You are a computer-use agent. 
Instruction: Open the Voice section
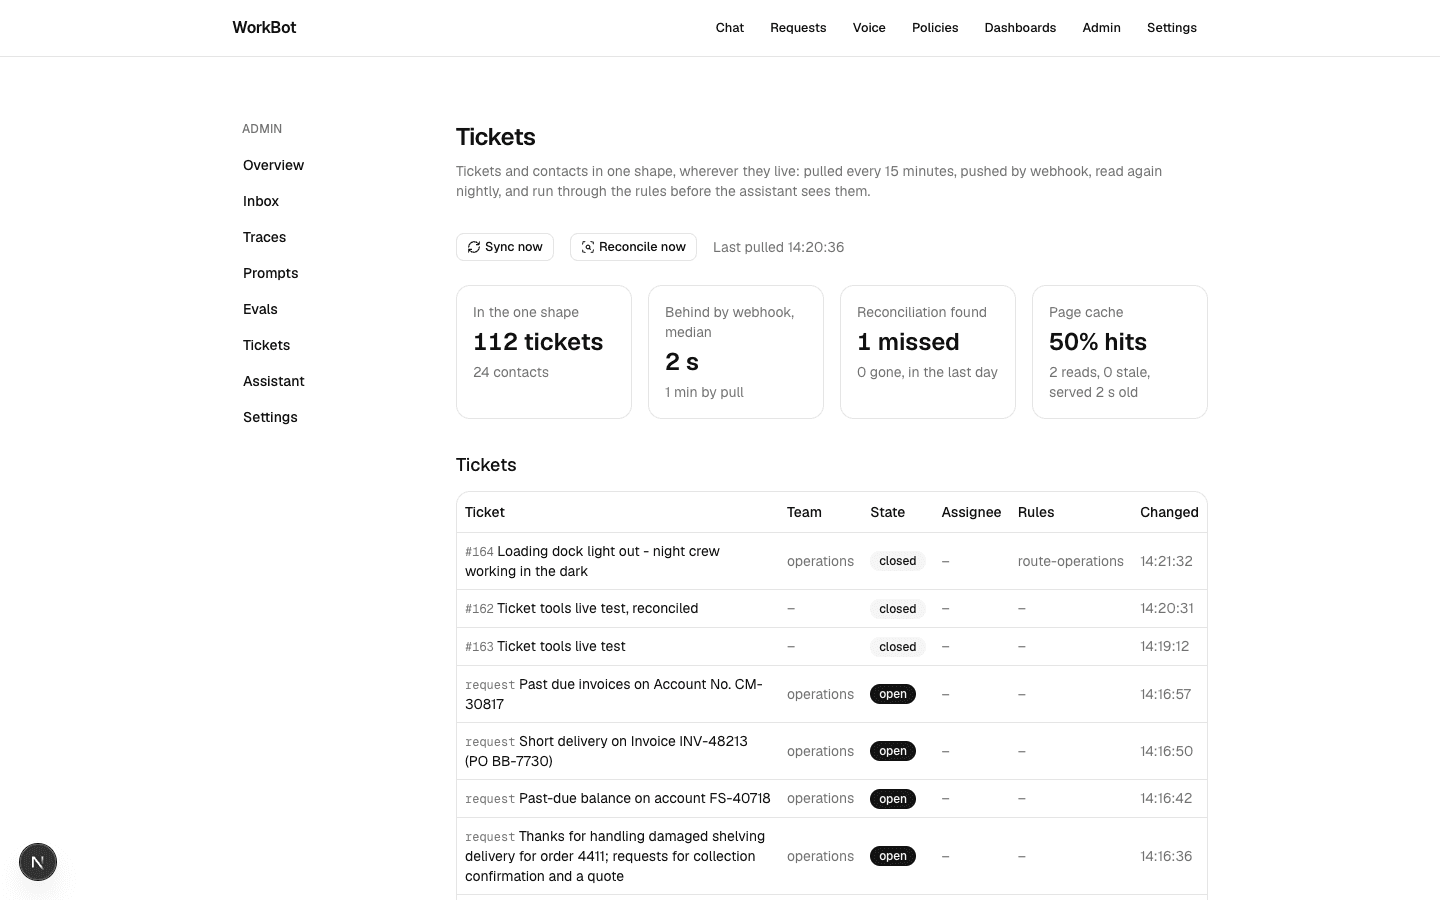pyautogui.click(x=869, y=28)
